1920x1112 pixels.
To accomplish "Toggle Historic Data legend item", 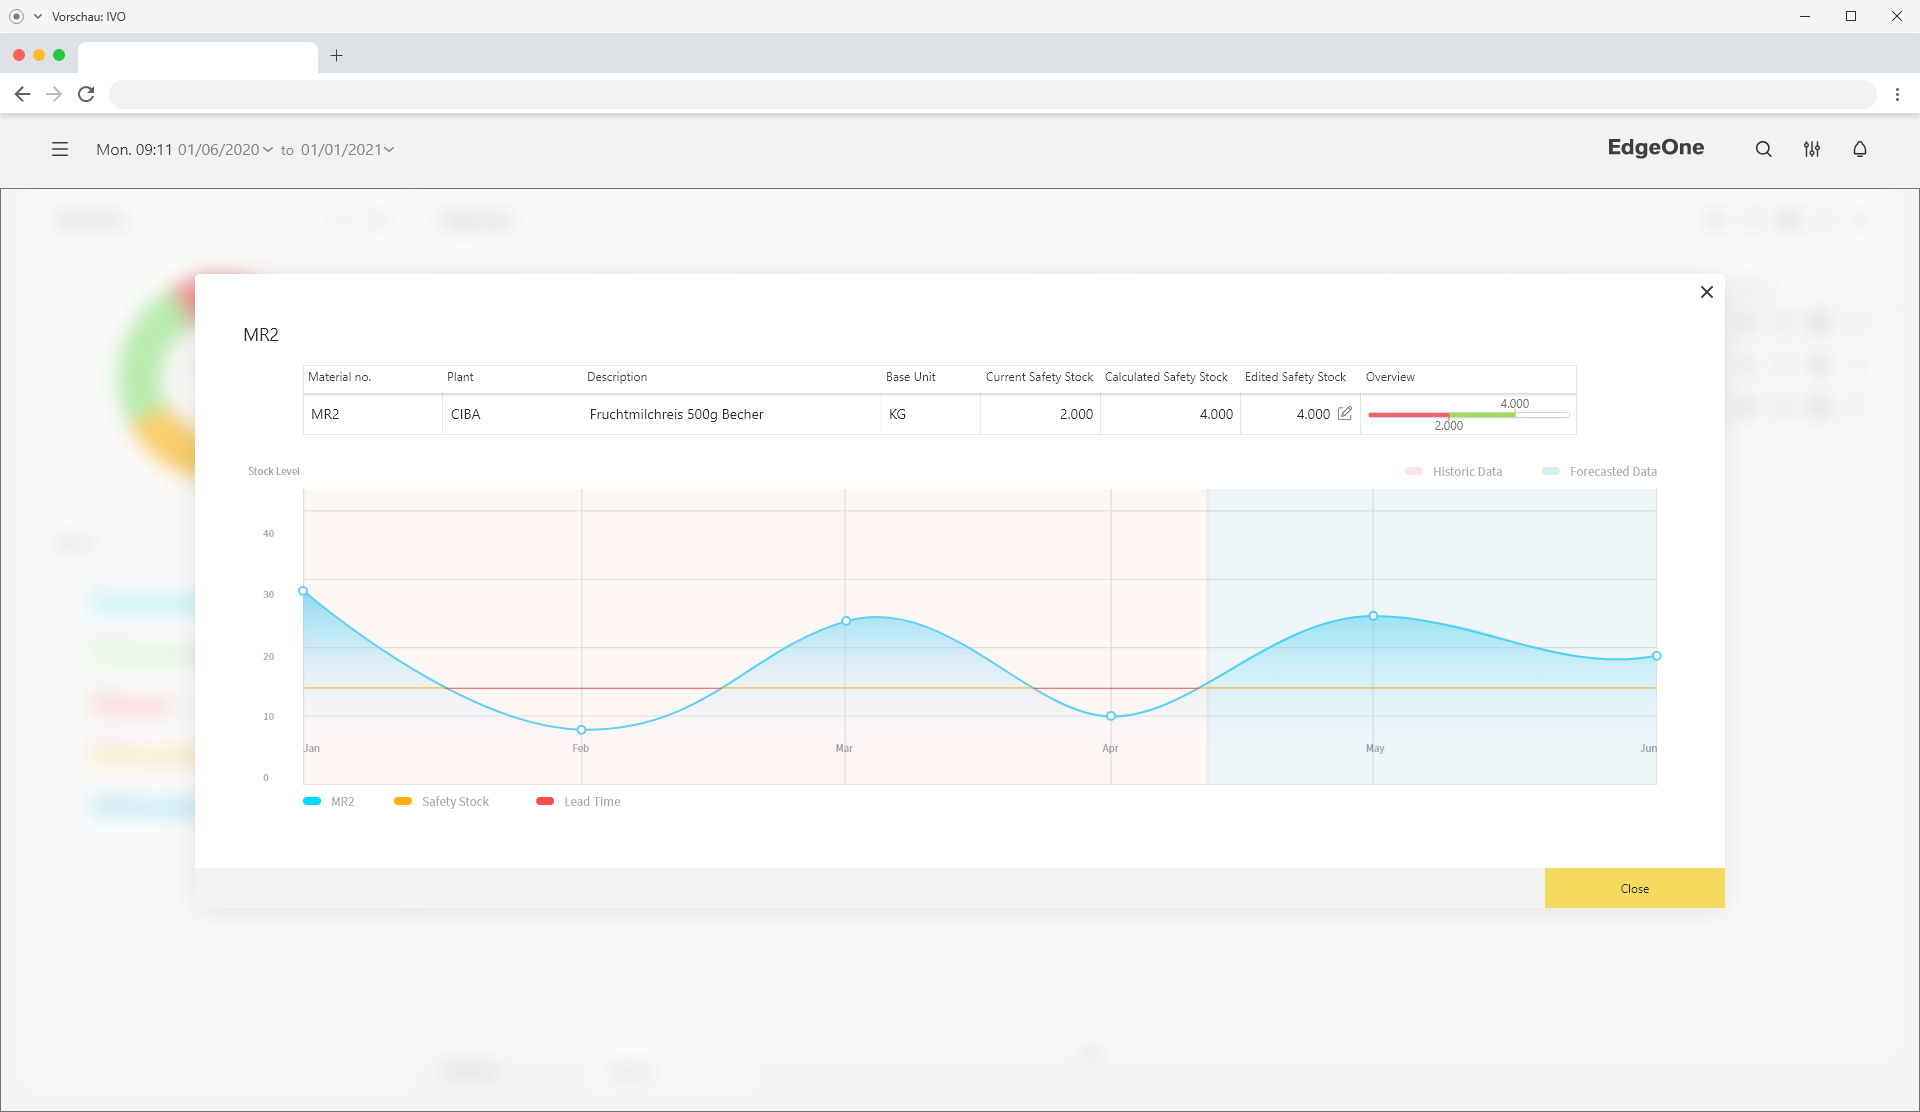I will click(1453, 471).
